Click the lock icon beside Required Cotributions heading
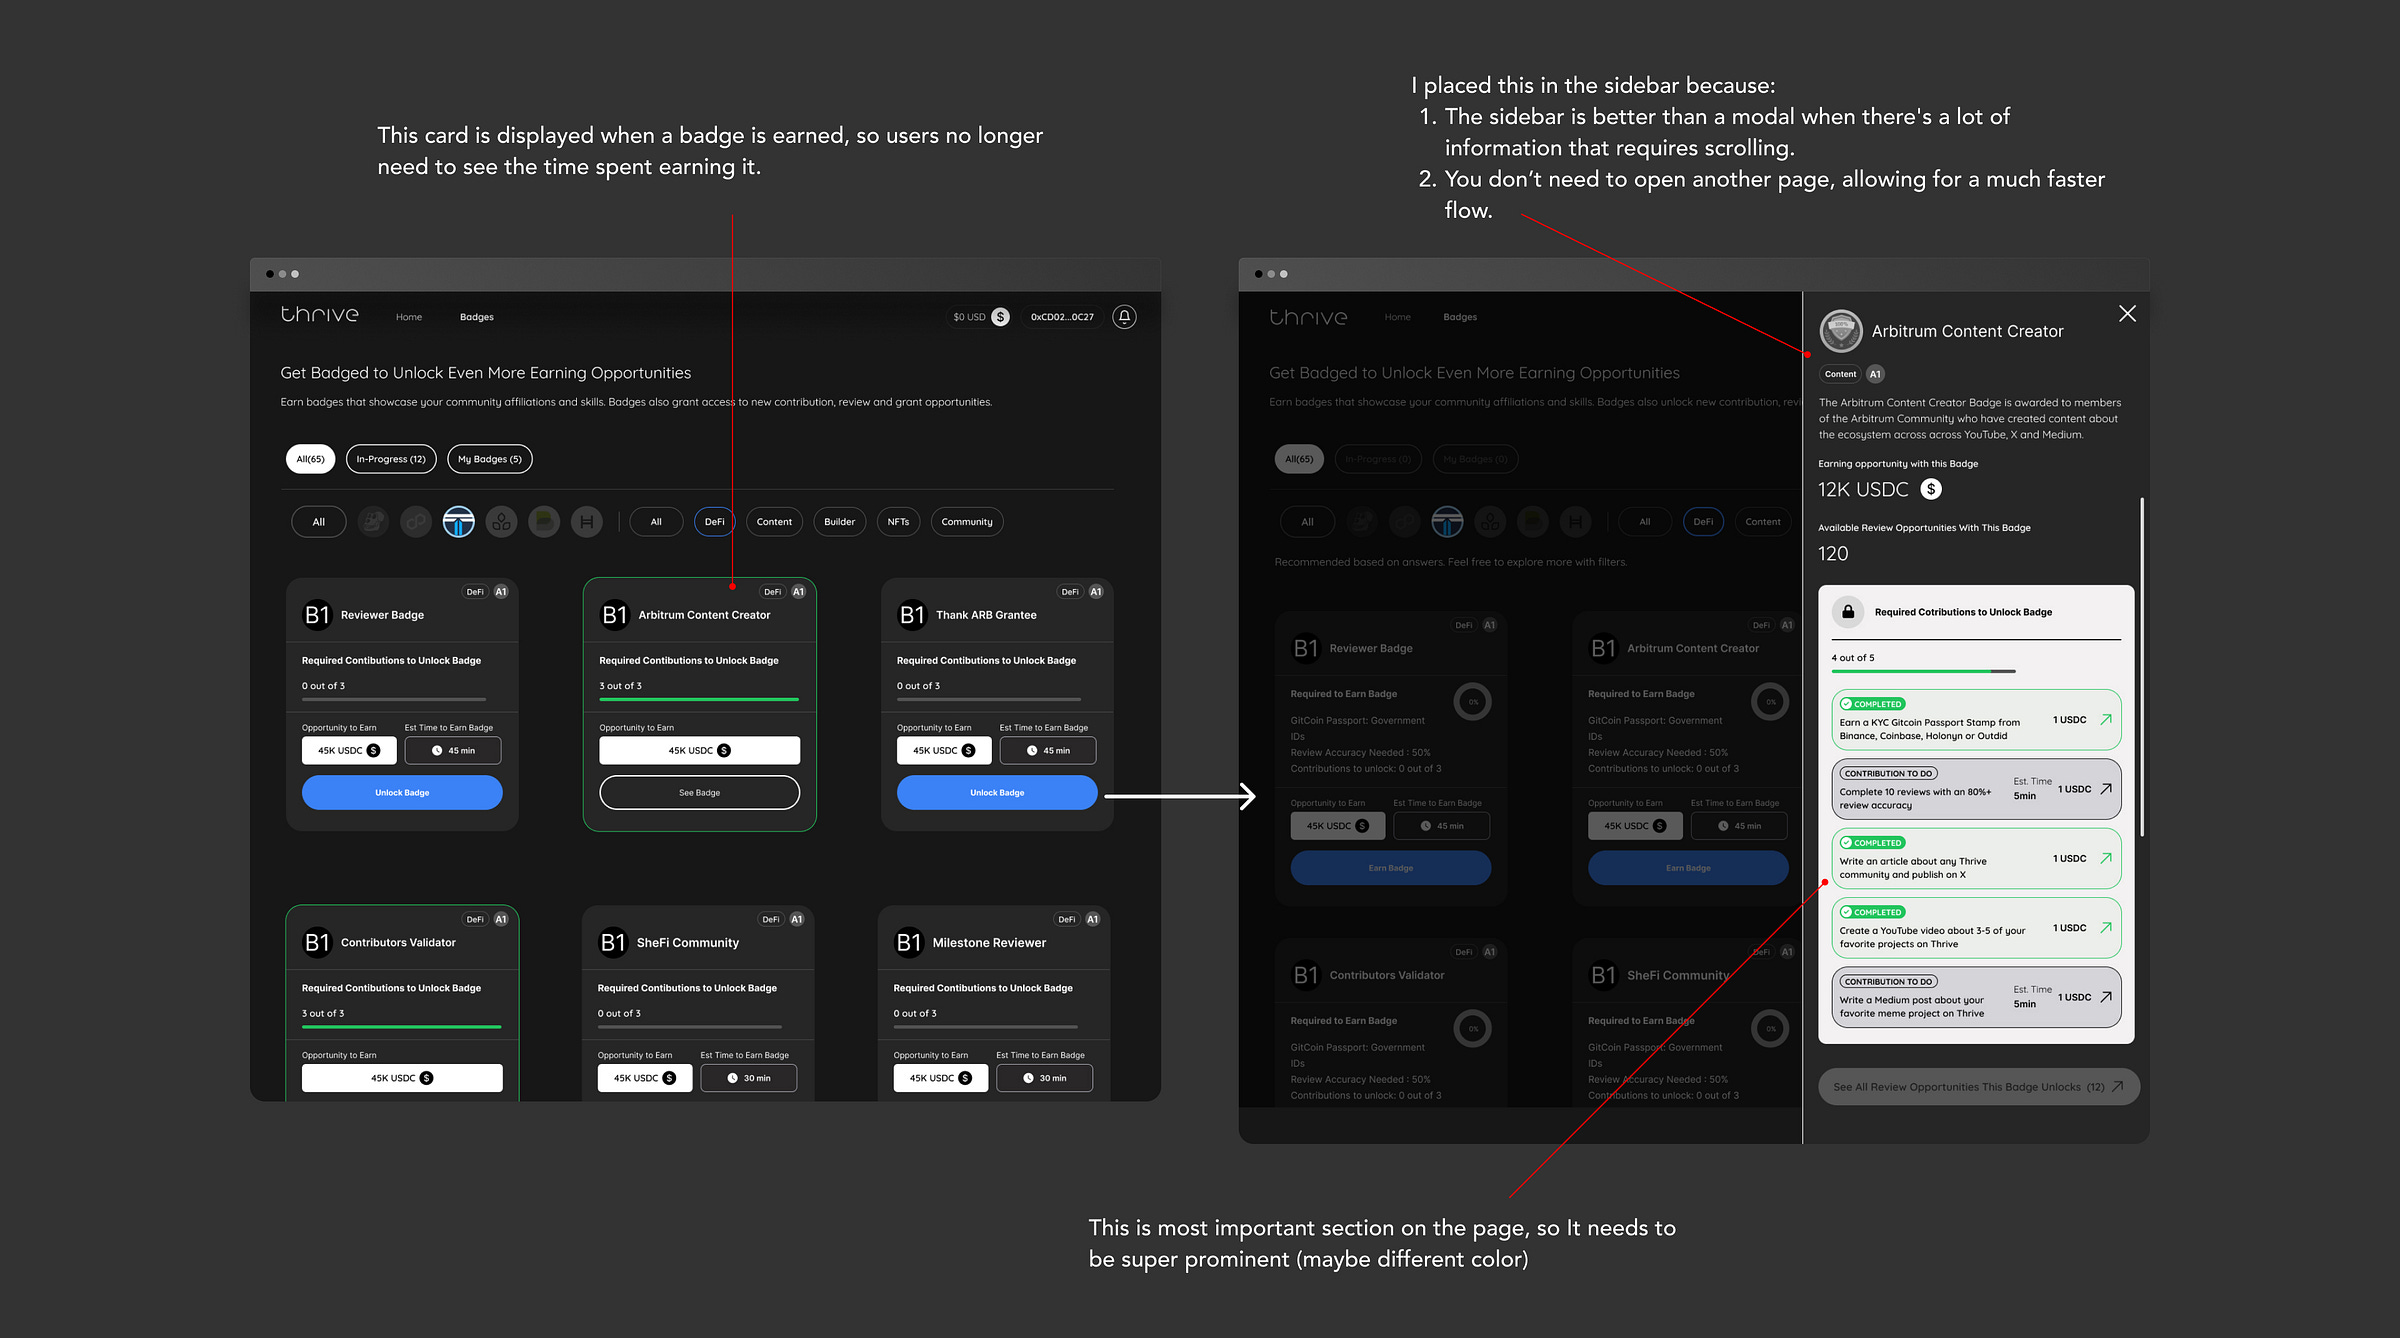Screen dimensions: 2400x1338 point(1848,612)
